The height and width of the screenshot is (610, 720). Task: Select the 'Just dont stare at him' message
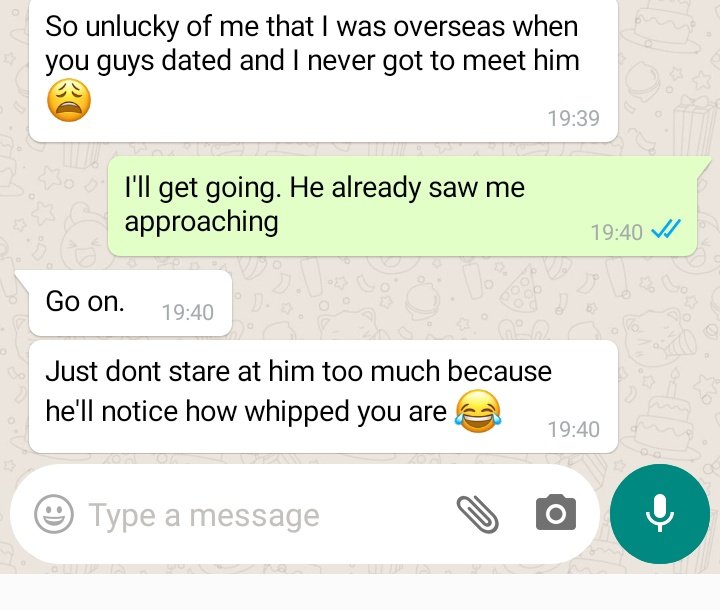(323, 396)
